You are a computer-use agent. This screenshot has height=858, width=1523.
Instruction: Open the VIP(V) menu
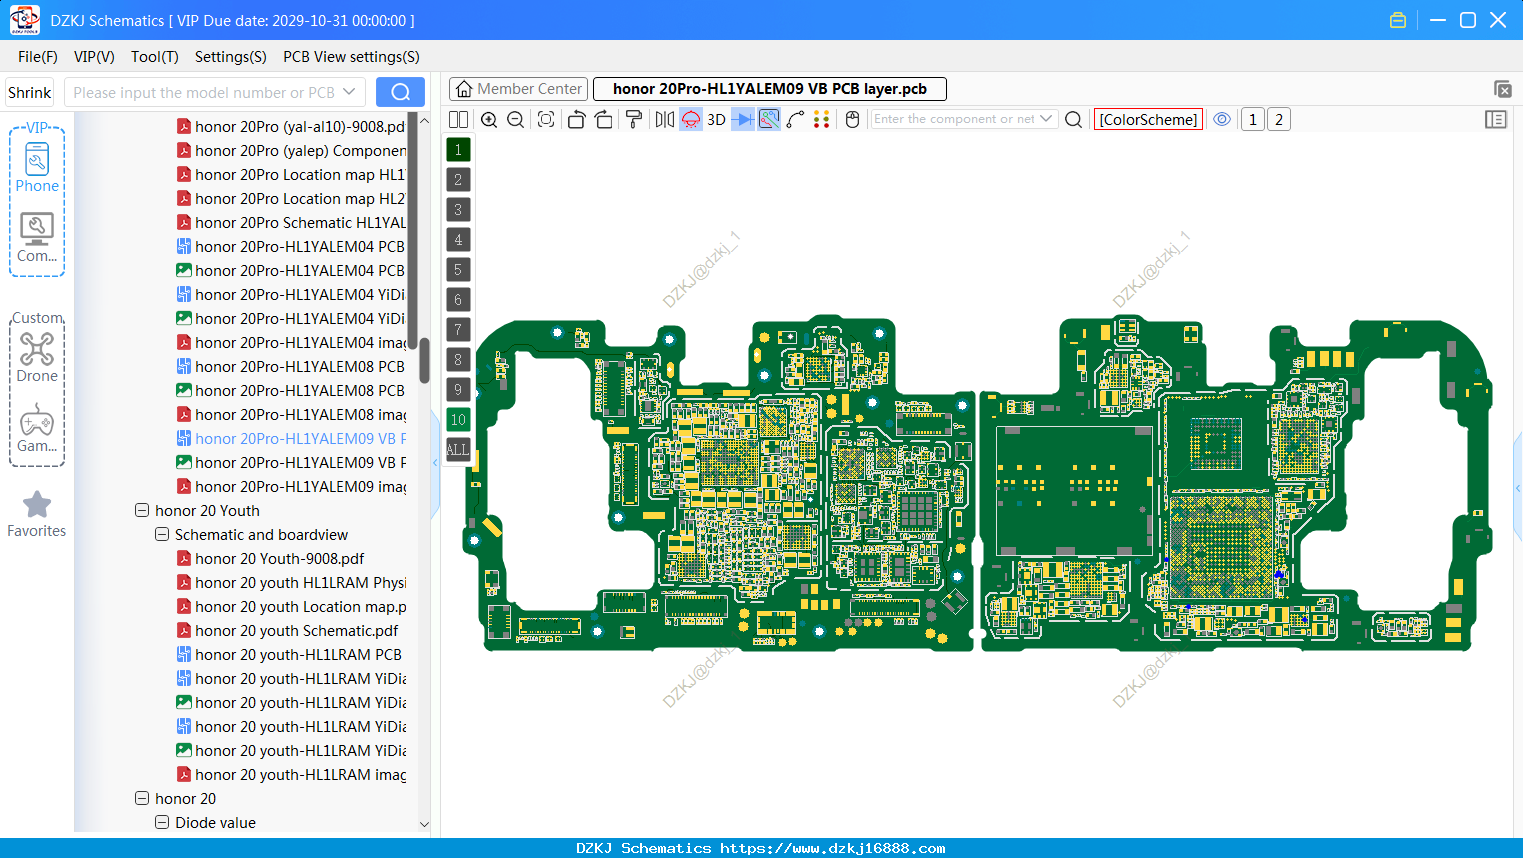click(94, 57)
